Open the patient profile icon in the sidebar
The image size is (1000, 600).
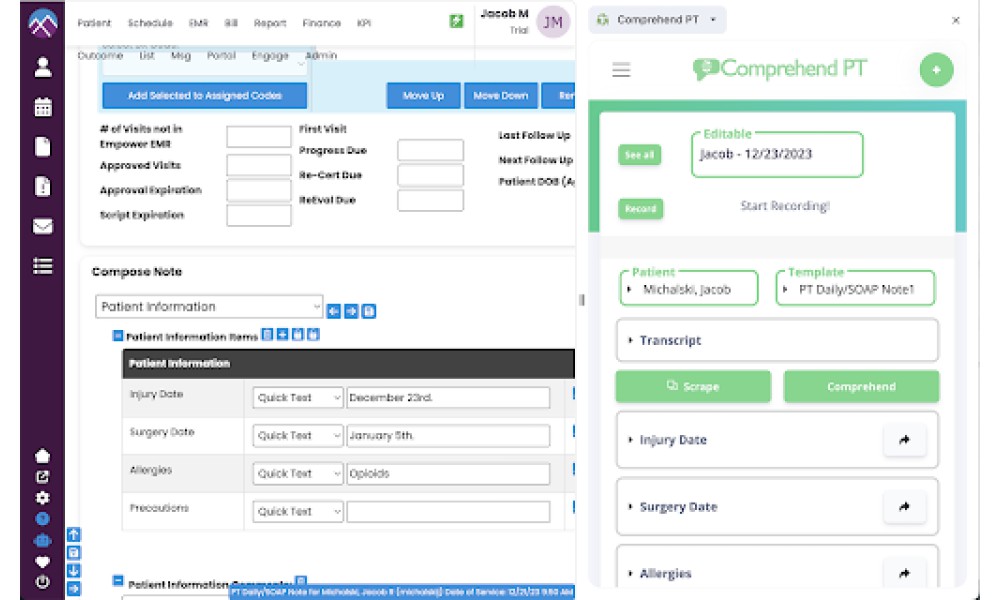coord(43,67)
